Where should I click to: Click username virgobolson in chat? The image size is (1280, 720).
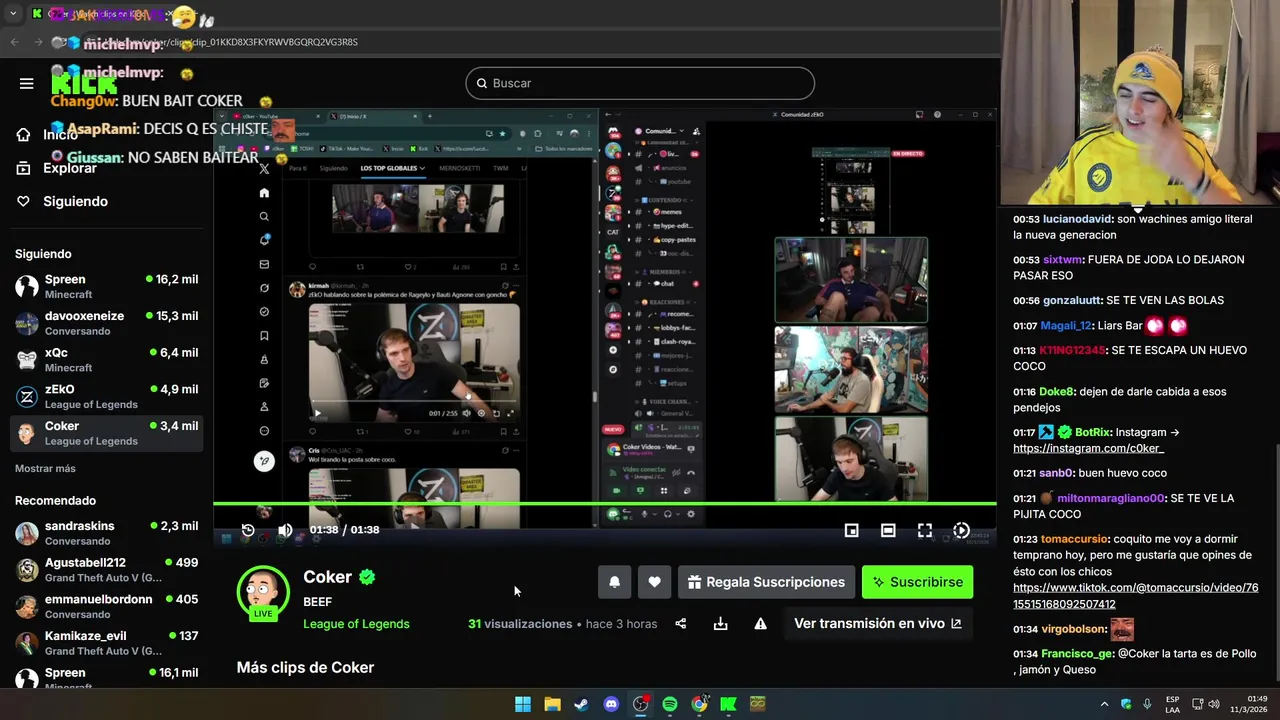coord(1073,629)
